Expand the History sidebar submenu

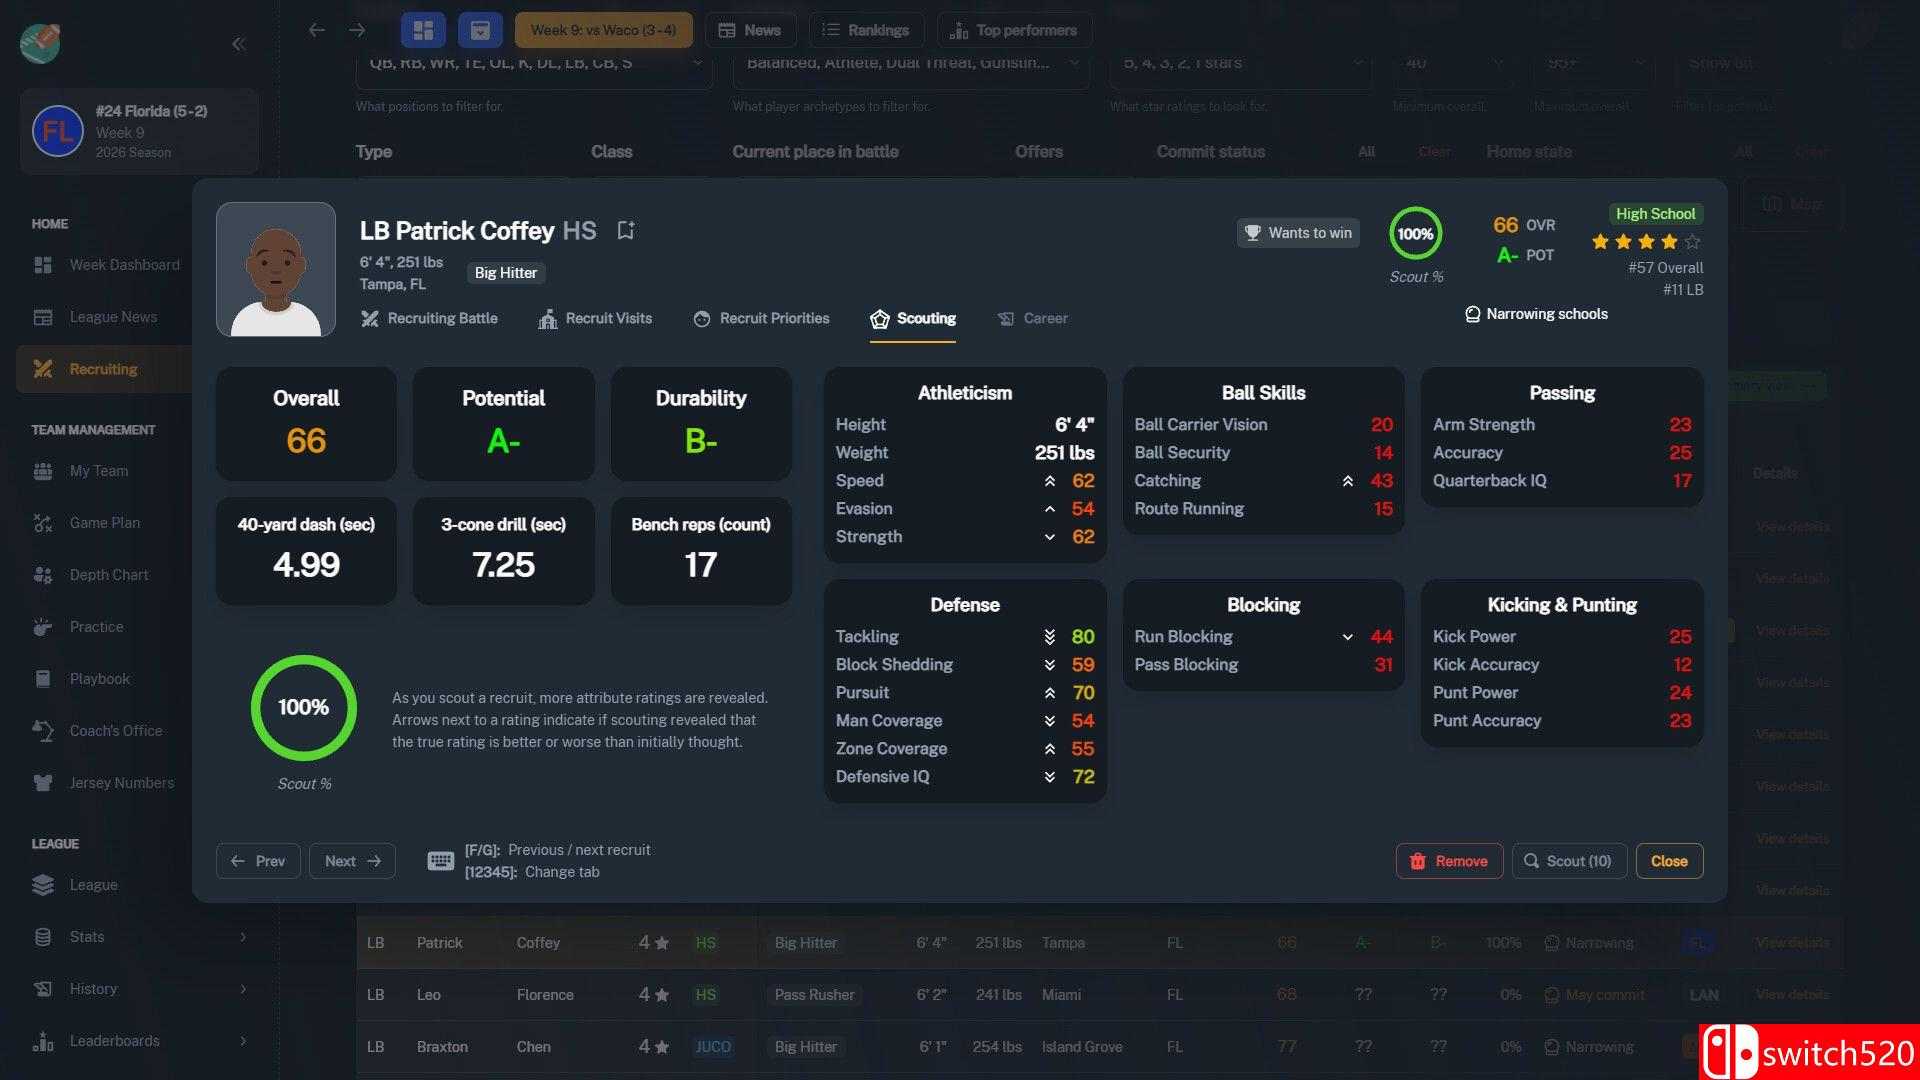[243, 989]
